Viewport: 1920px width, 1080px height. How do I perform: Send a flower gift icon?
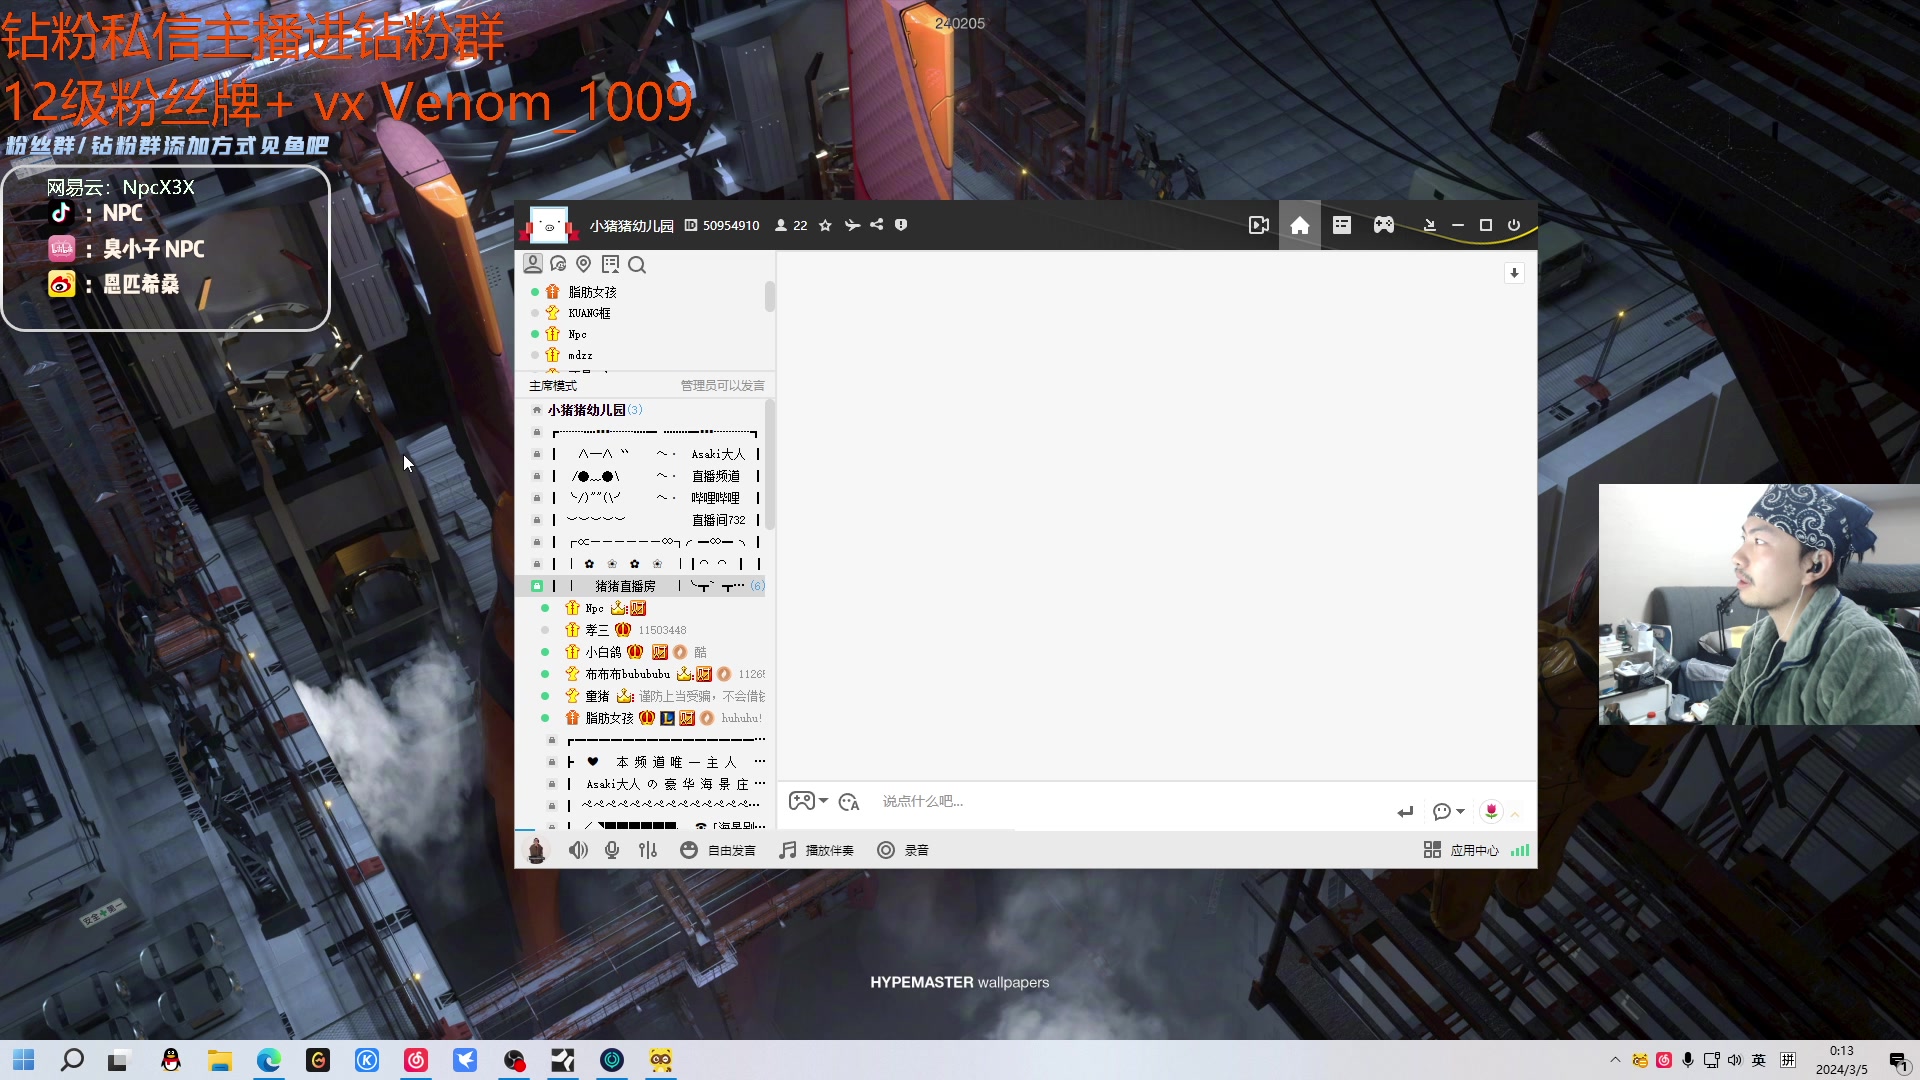(1491, 811)
